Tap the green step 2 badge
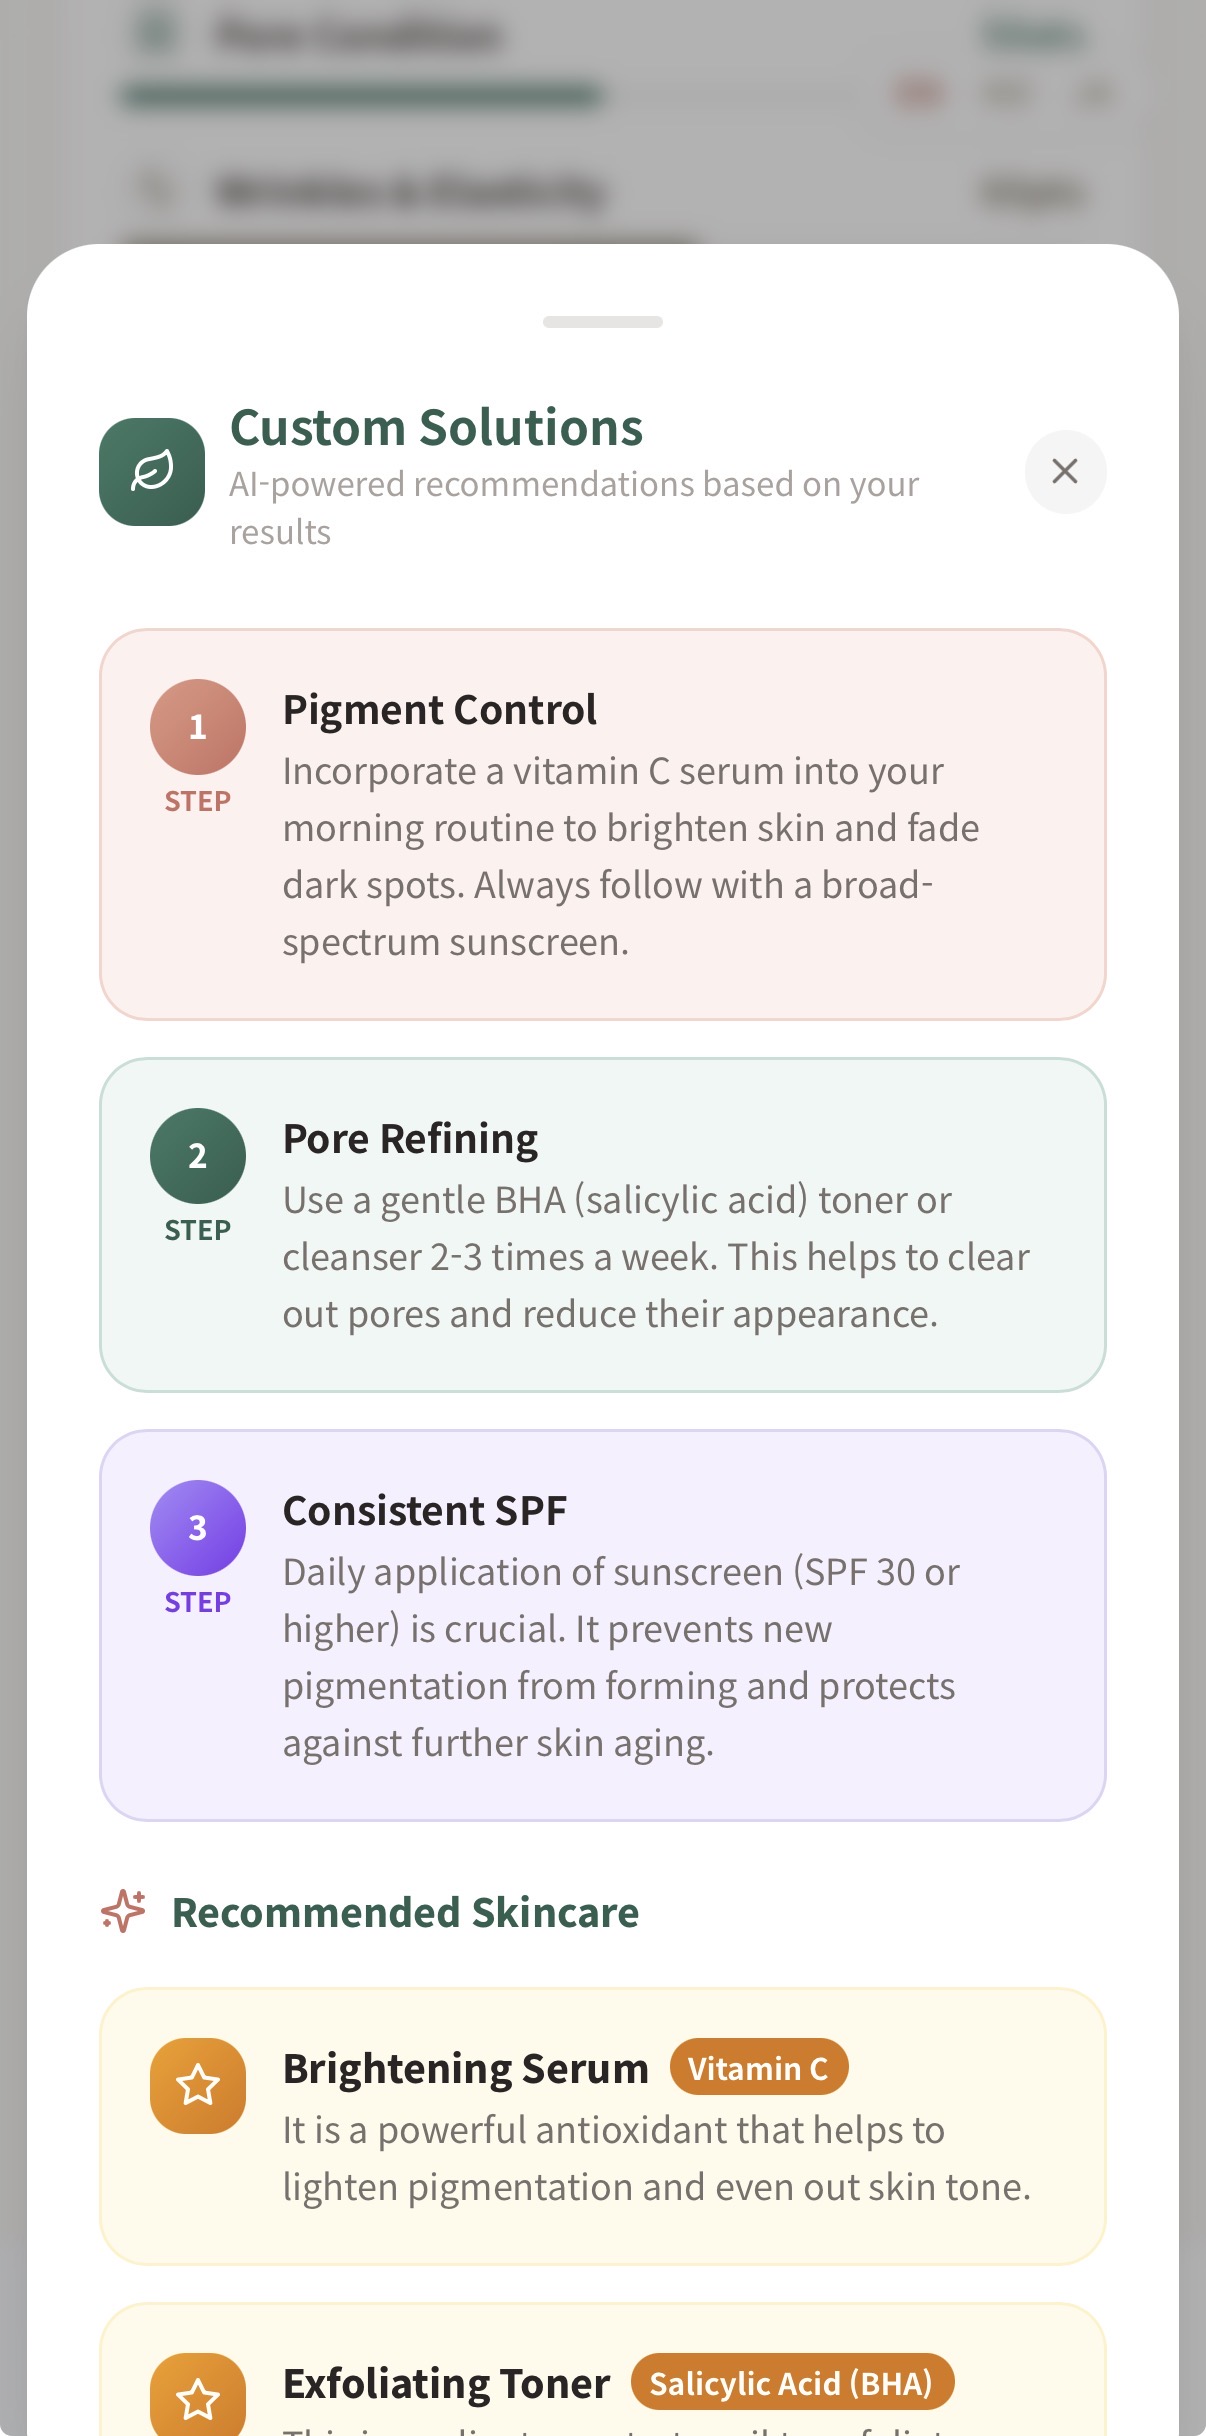This screenshot has height=2436, width=1206. tap(198, 1156)
